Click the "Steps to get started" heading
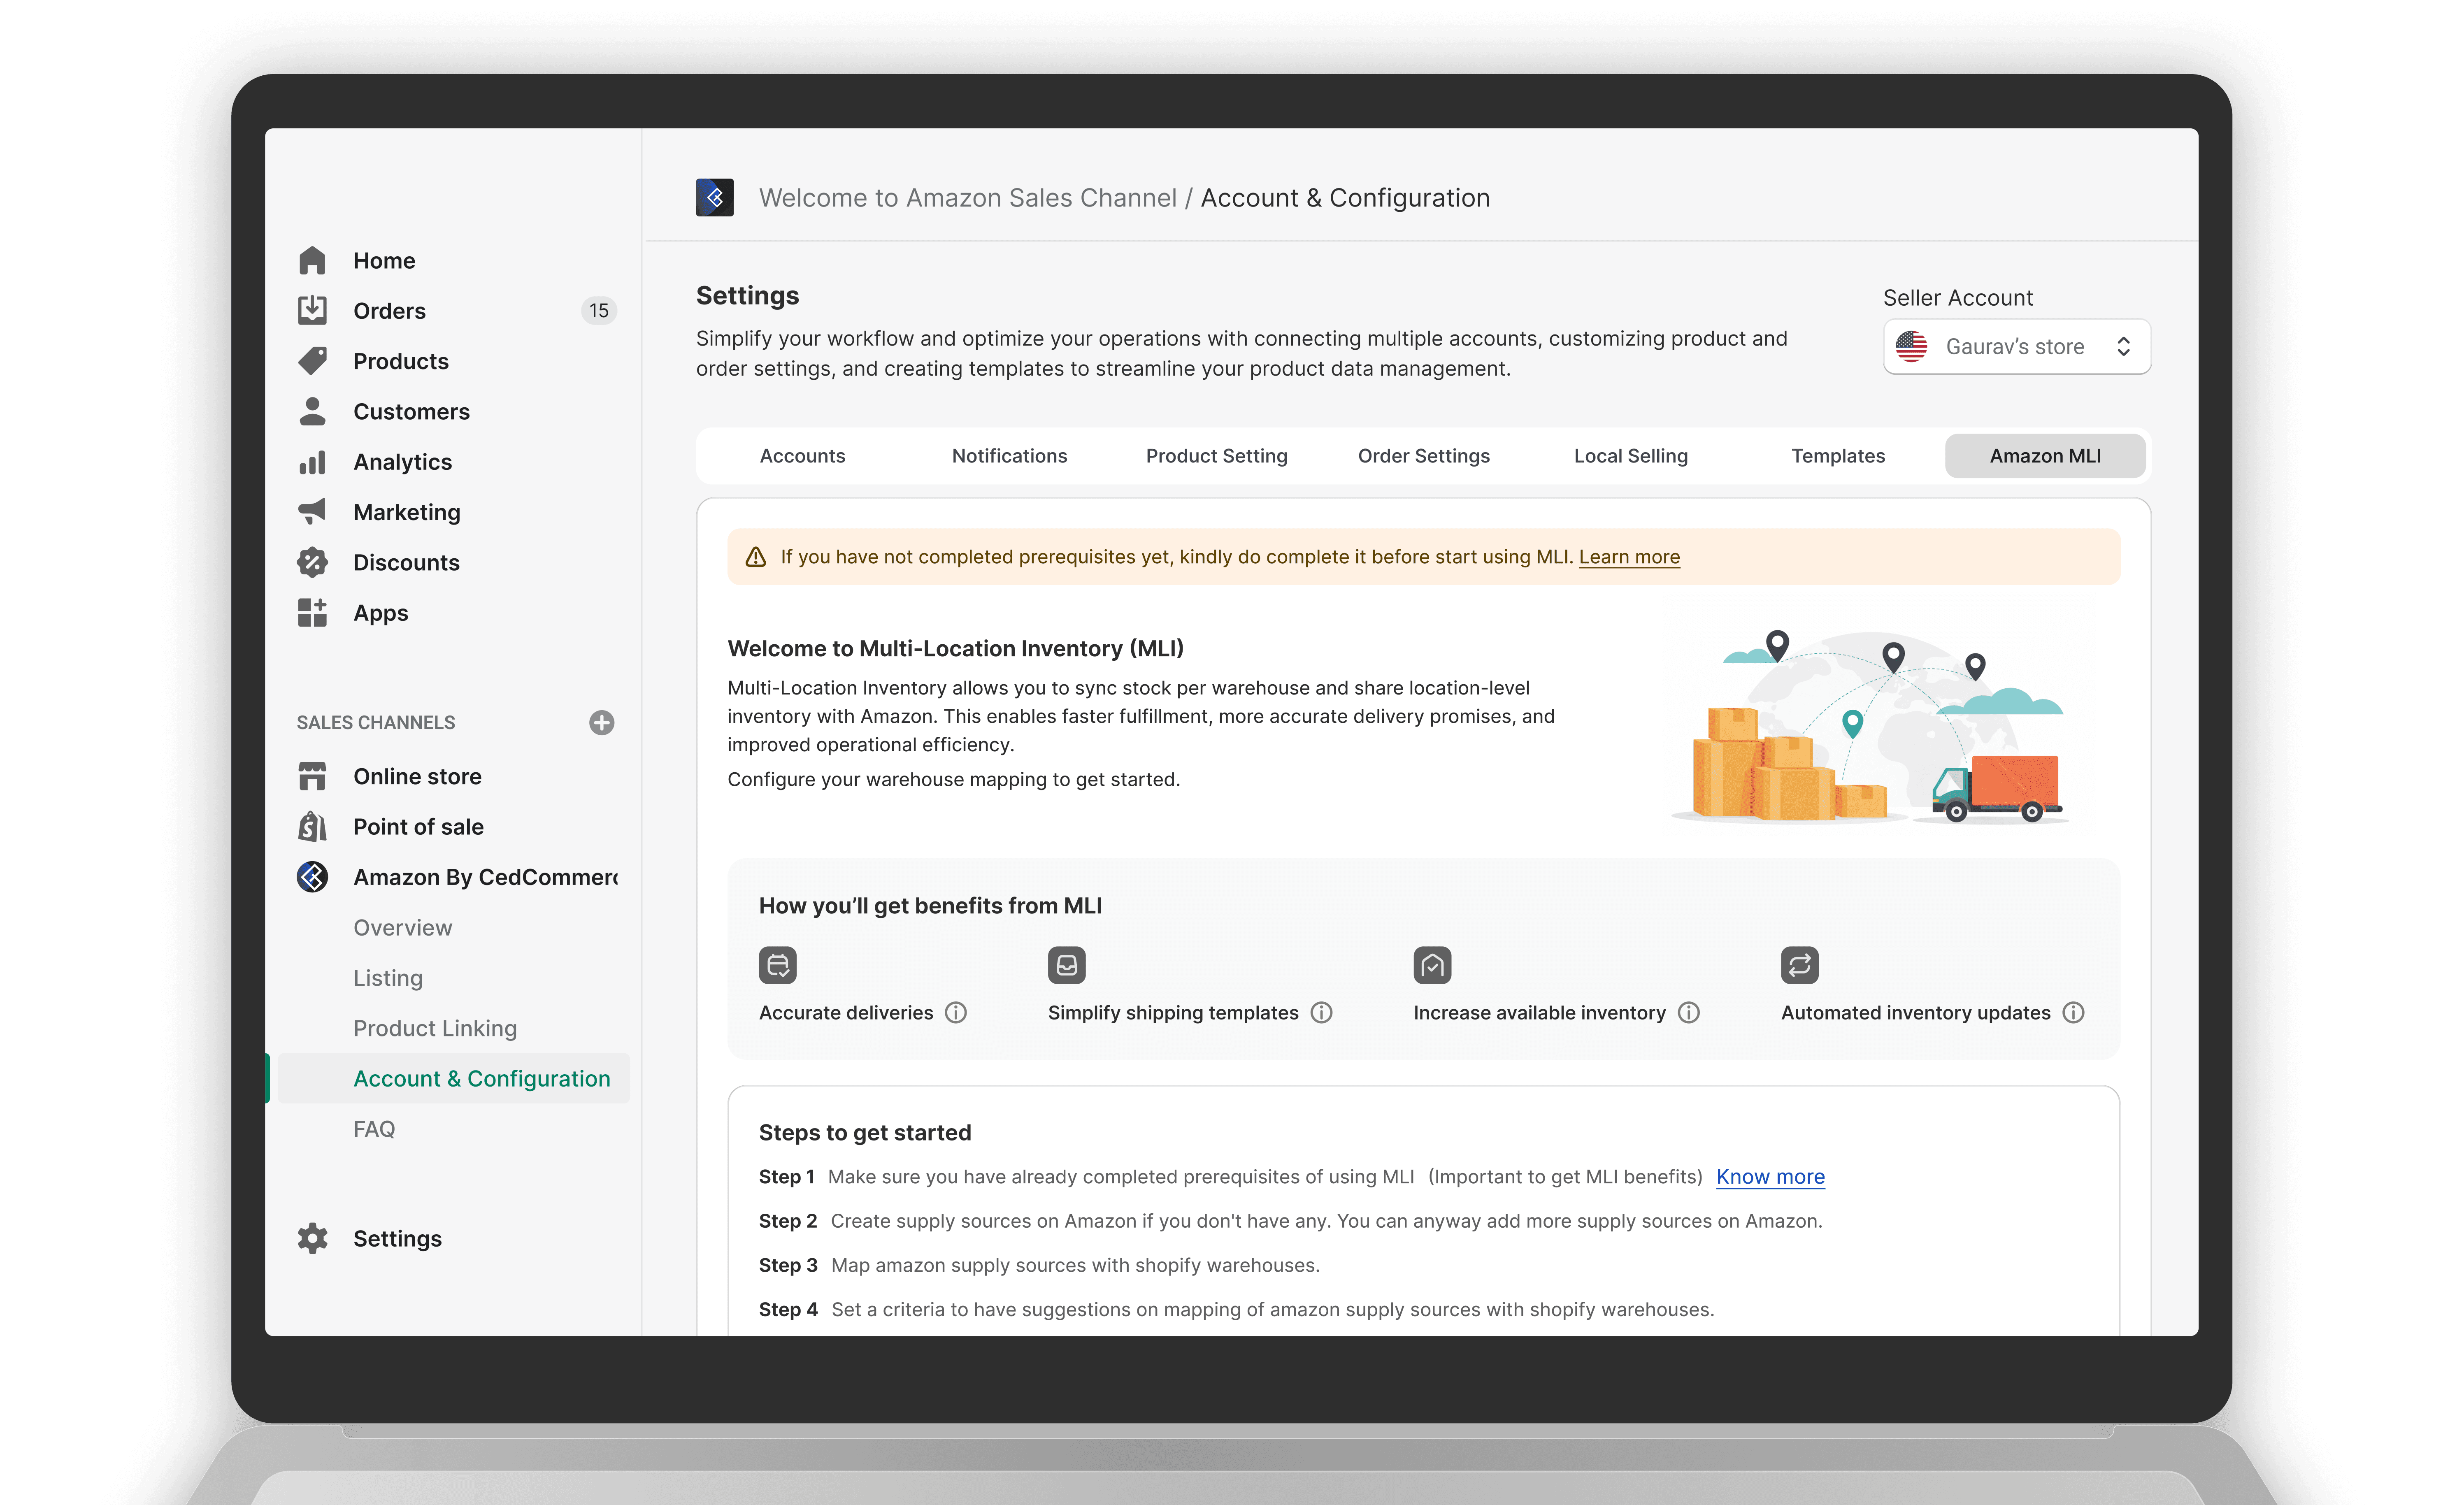2464x1505 pixels. coord(864,1133)
